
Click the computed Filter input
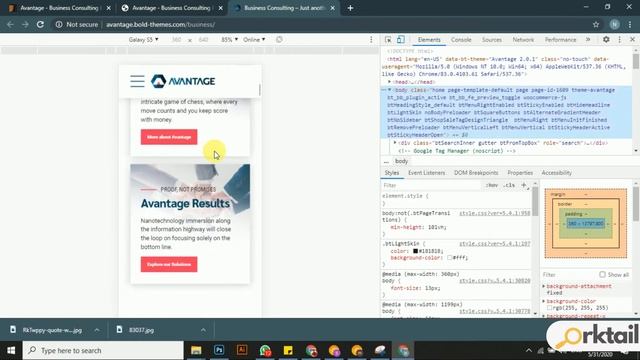(x=569, y=275)
